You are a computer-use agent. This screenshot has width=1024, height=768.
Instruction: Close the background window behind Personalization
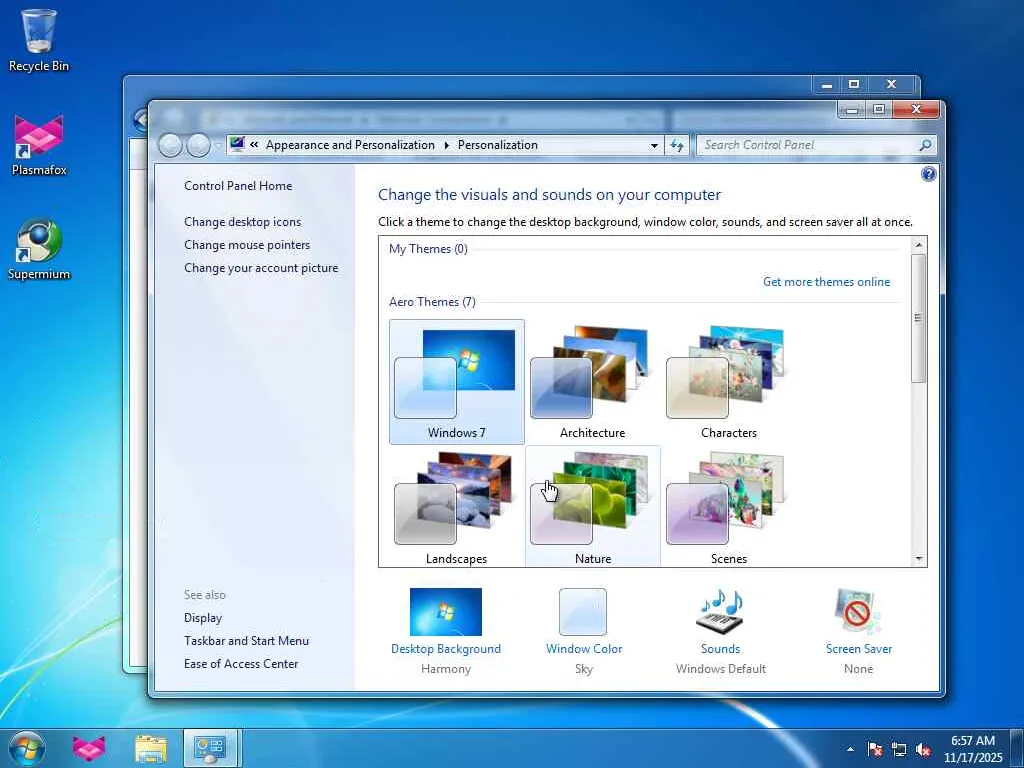891,84
